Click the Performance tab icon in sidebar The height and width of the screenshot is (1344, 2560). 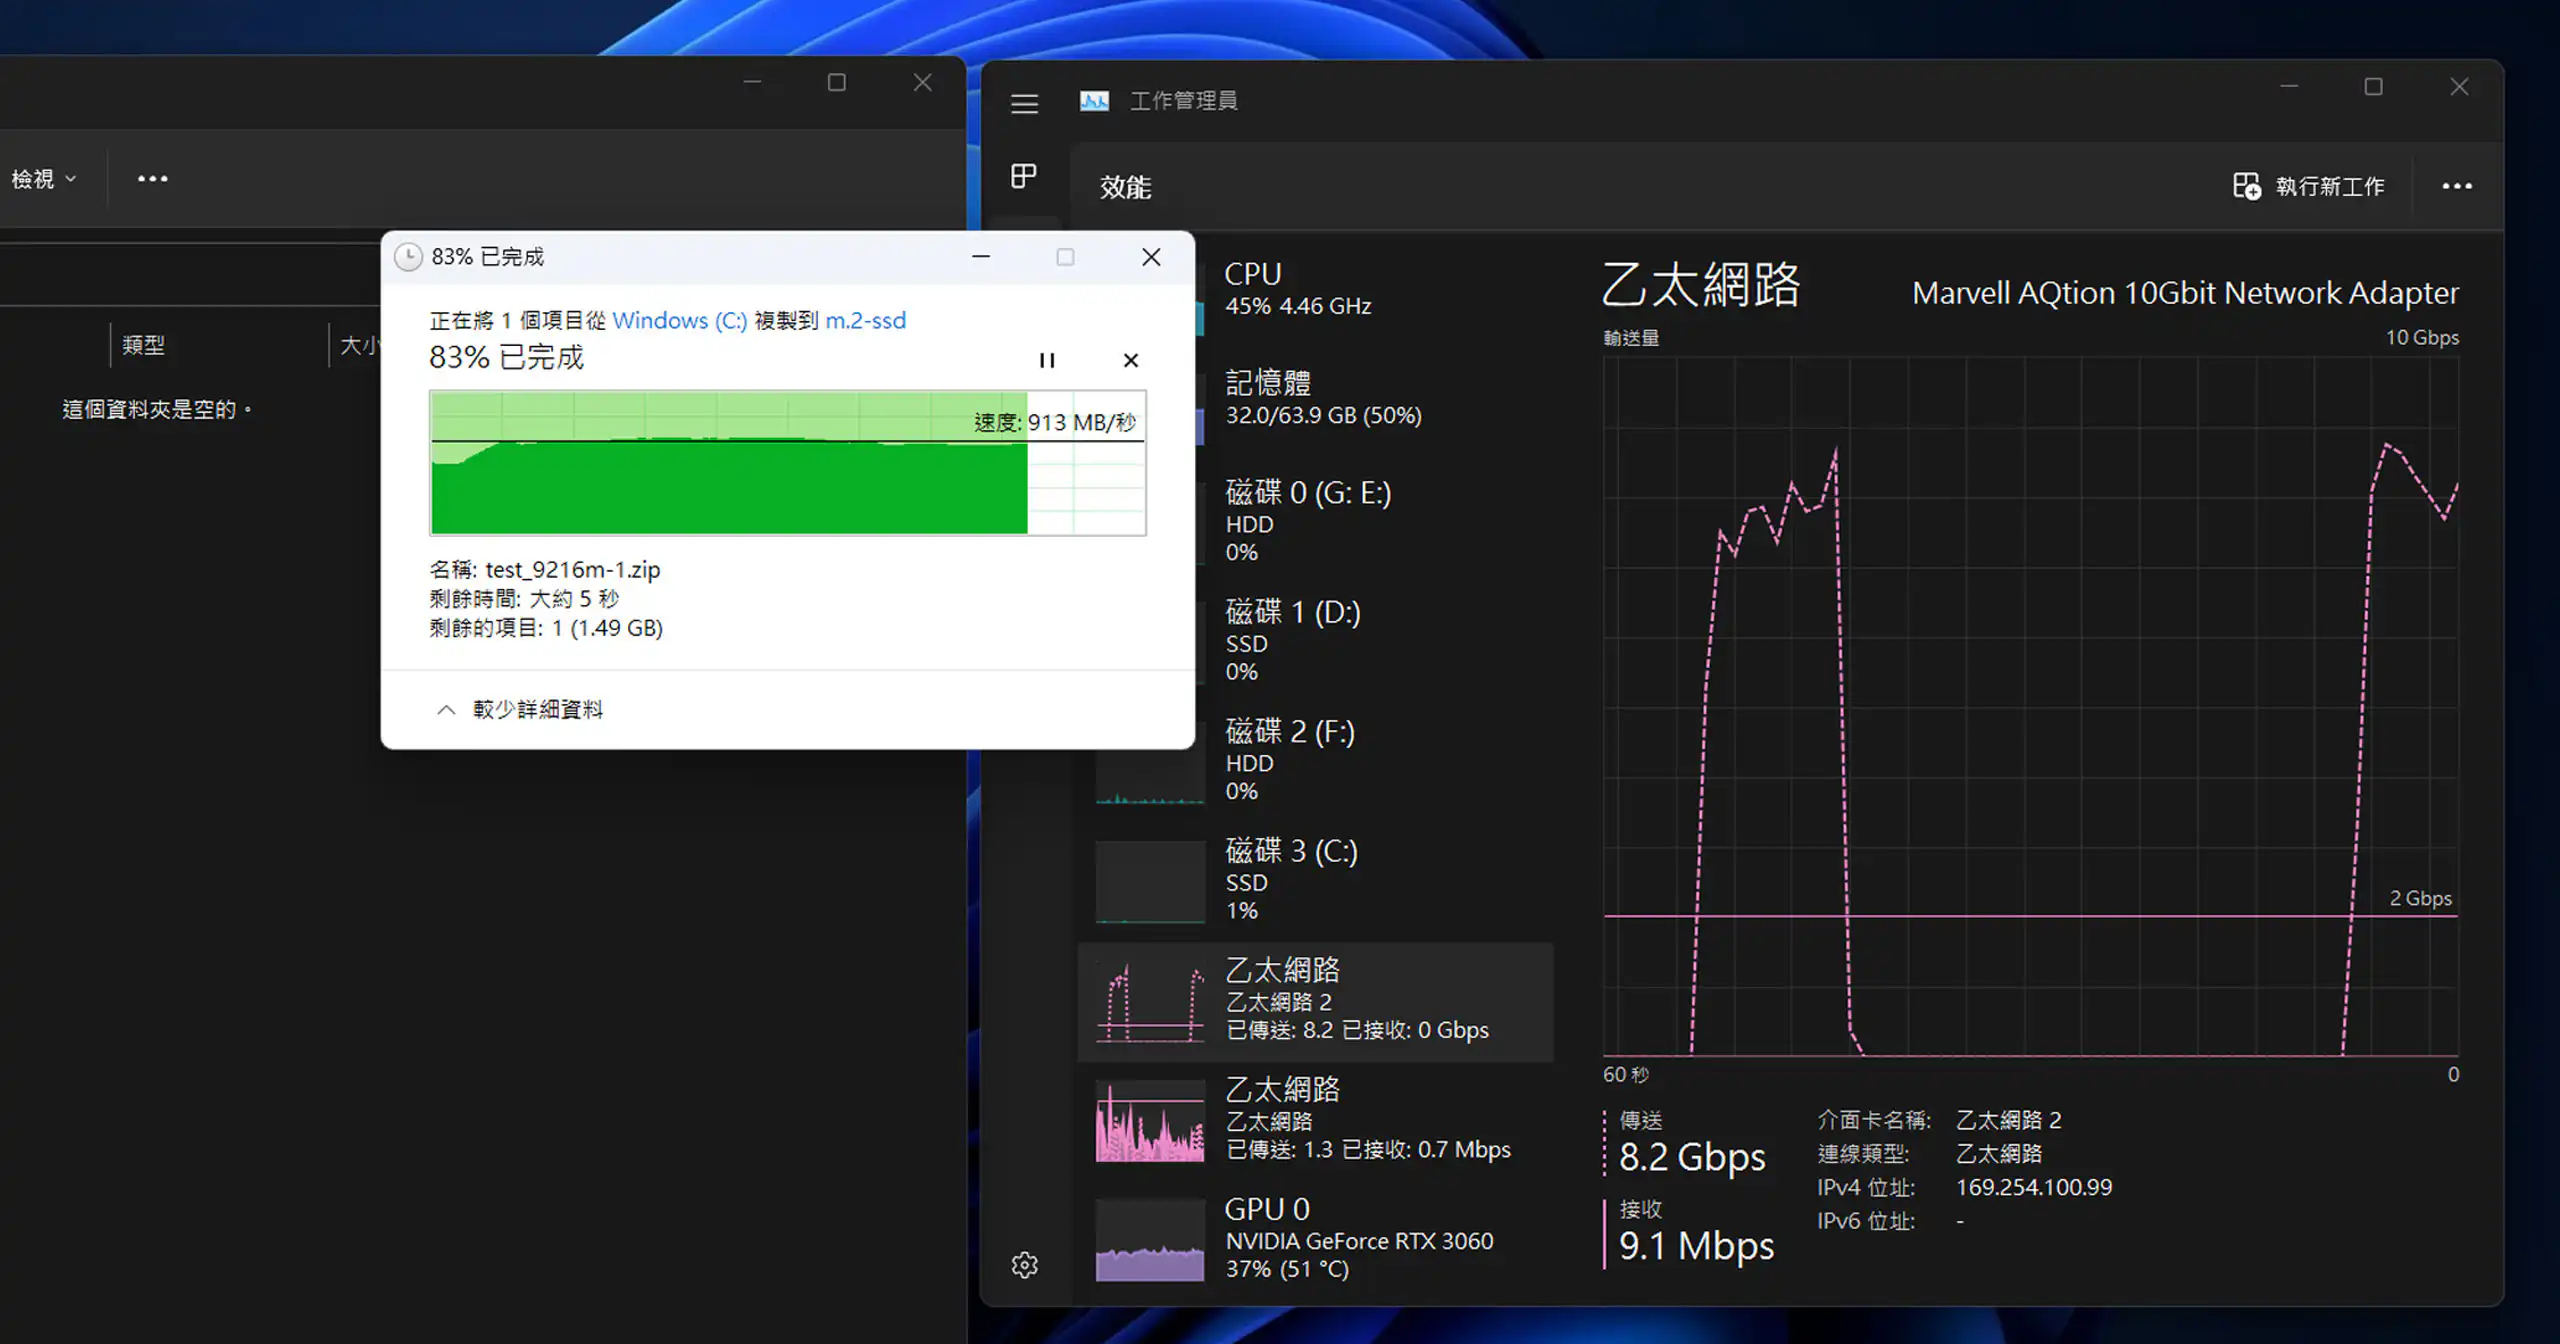pos(1023,176)
